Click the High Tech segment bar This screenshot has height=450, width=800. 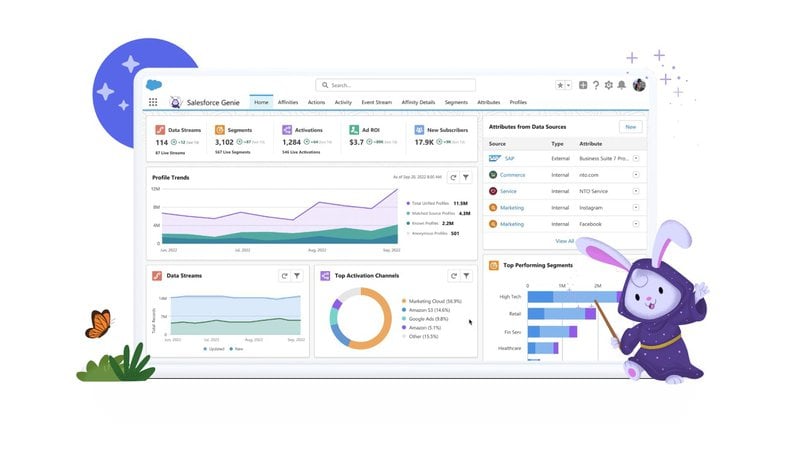click(574, 296)
